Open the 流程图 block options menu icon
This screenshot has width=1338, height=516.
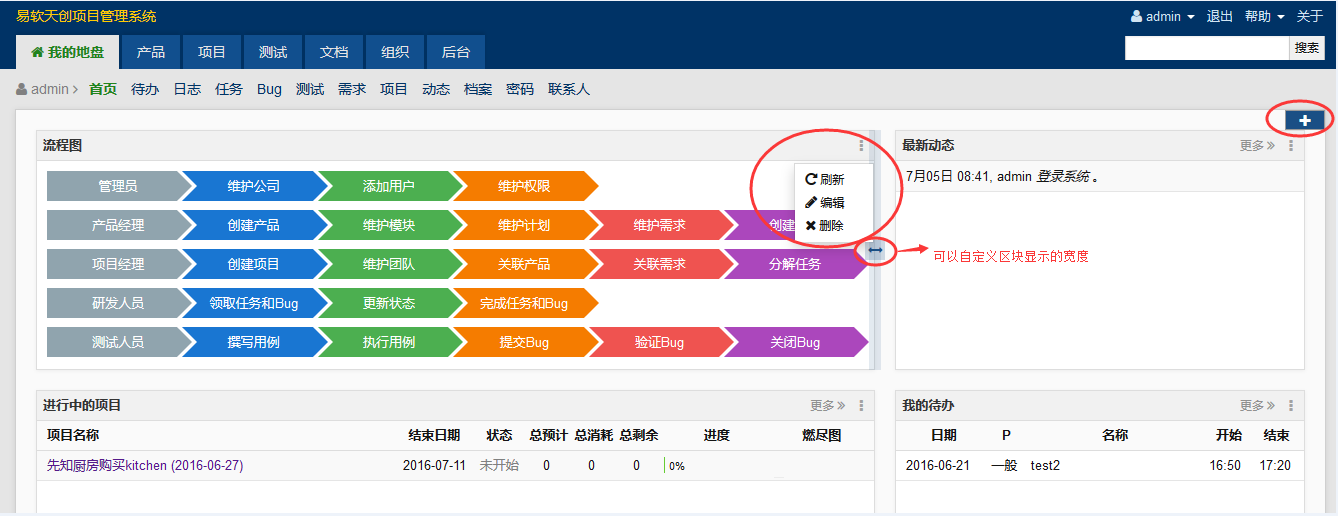(x=861, y=146)
